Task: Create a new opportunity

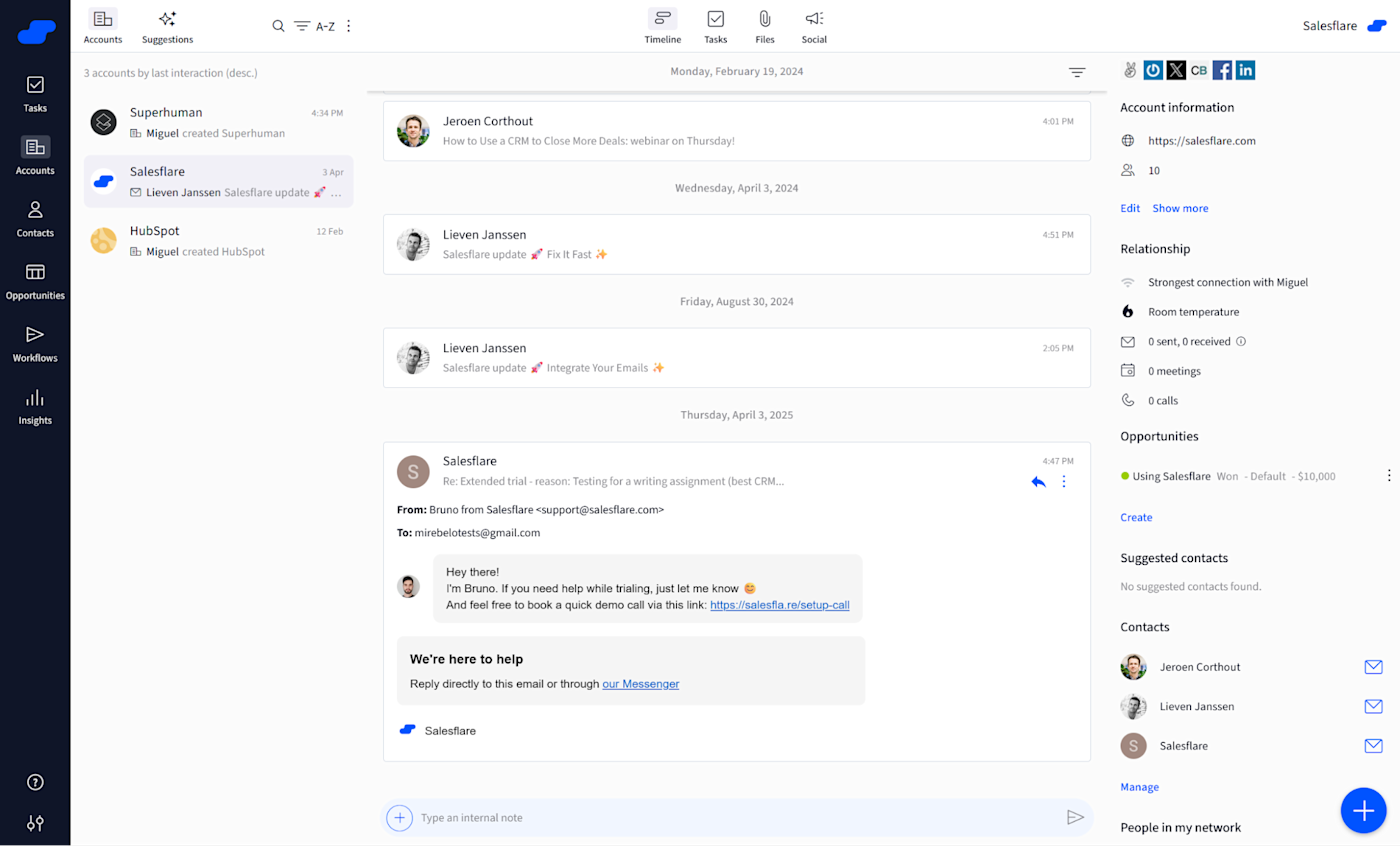Action: pyautogui.click(x=1136, y=517)
